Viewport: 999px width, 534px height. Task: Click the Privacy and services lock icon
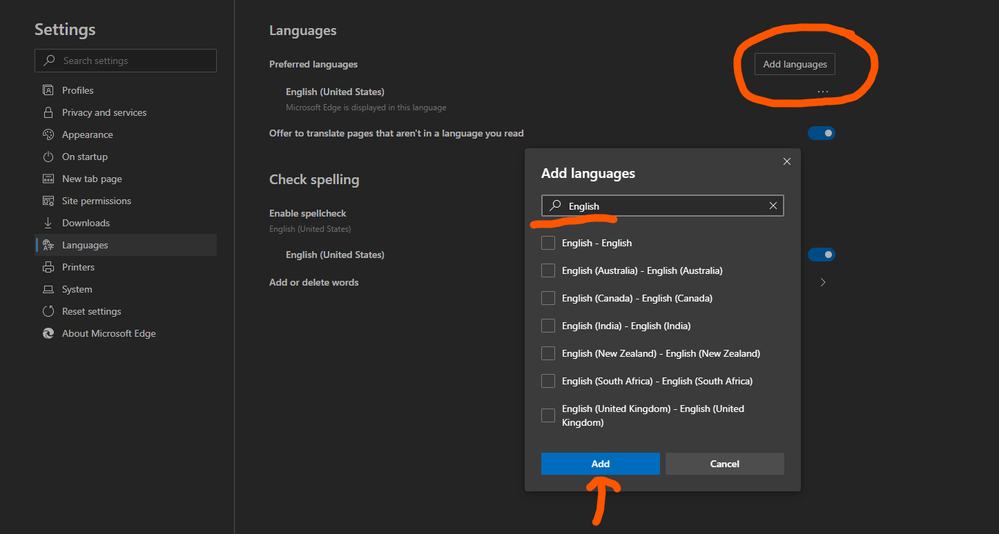48,112
